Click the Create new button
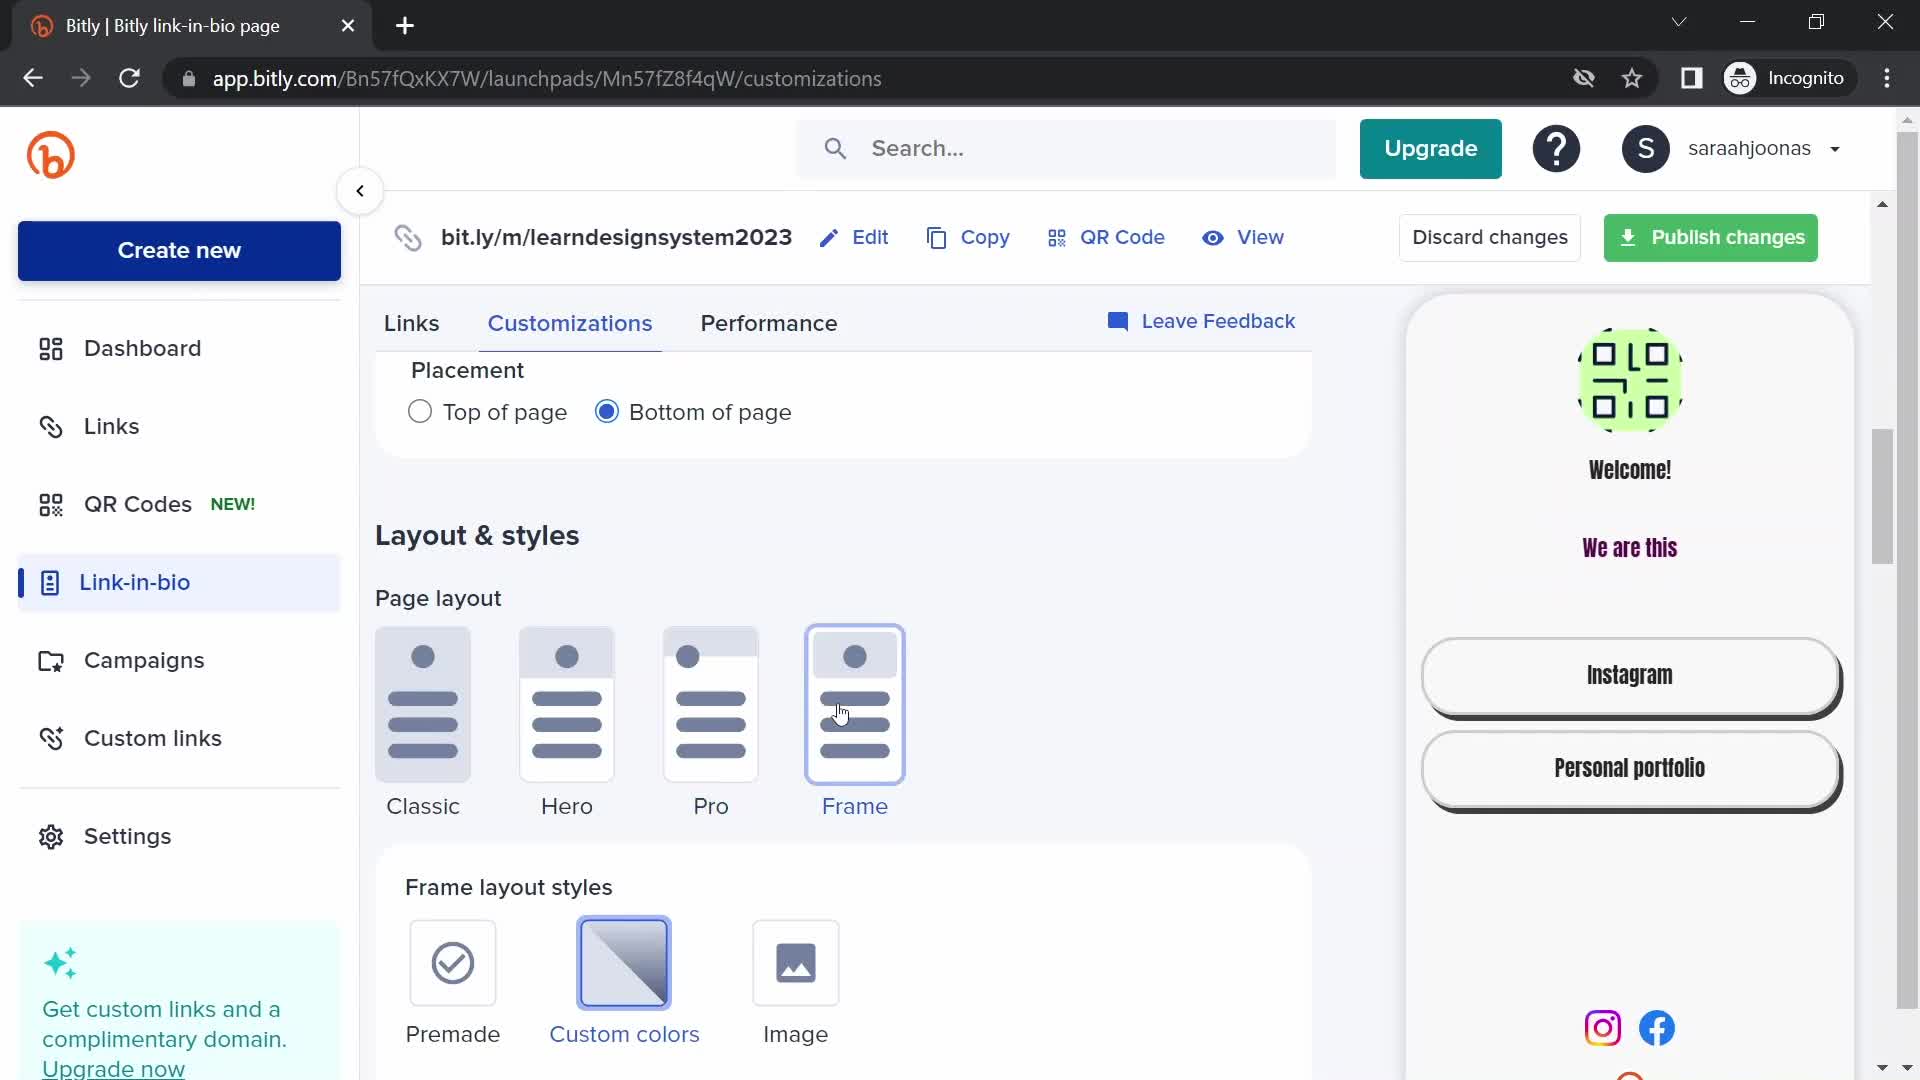 (x=179, y=251)
